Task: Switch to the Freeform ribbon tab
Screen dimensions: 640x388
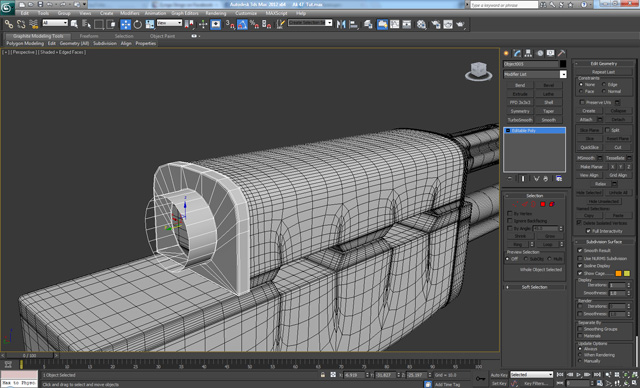Action: [x=89, y=36]
